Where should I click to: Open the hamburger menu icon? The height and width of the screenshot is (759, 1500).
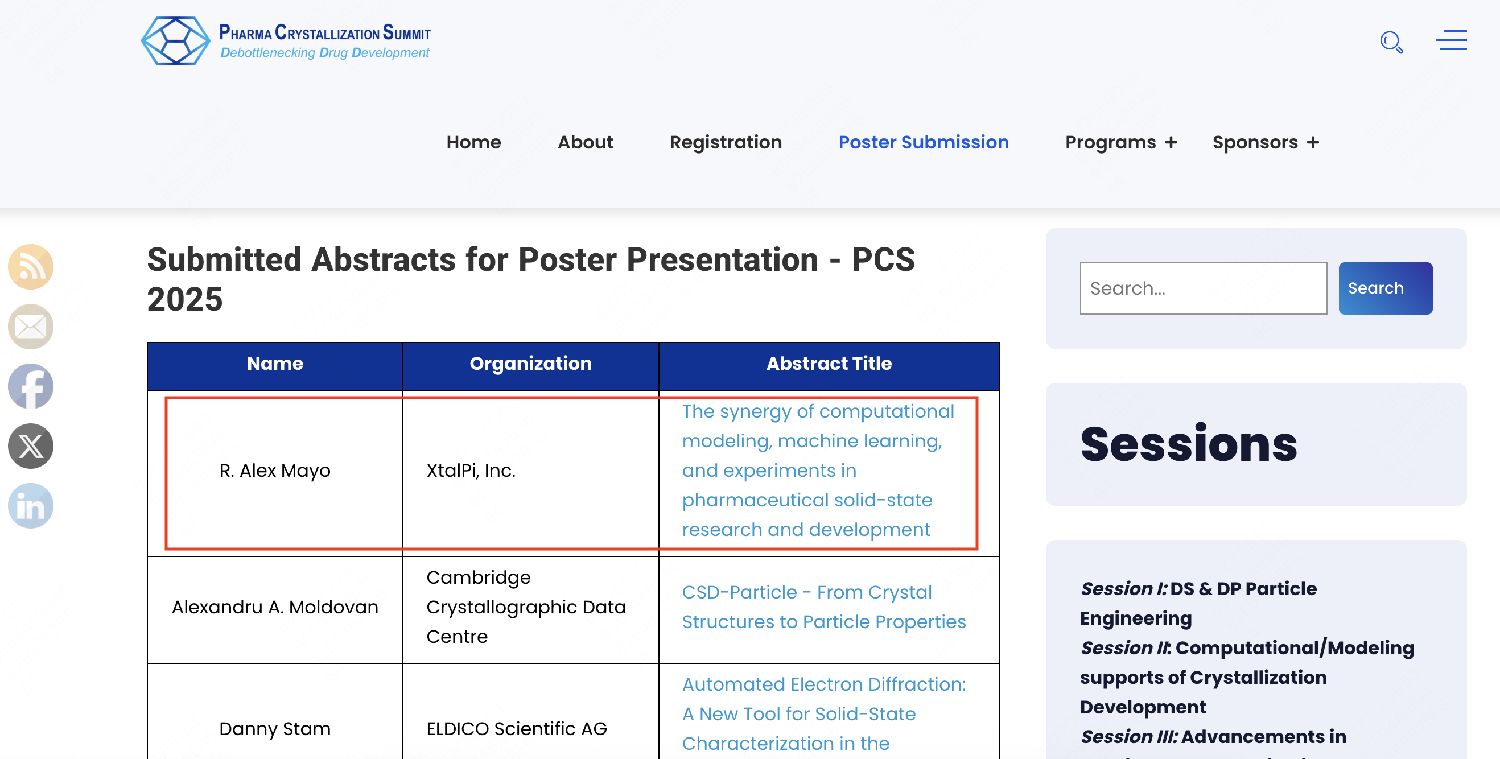click(1451, 41)
